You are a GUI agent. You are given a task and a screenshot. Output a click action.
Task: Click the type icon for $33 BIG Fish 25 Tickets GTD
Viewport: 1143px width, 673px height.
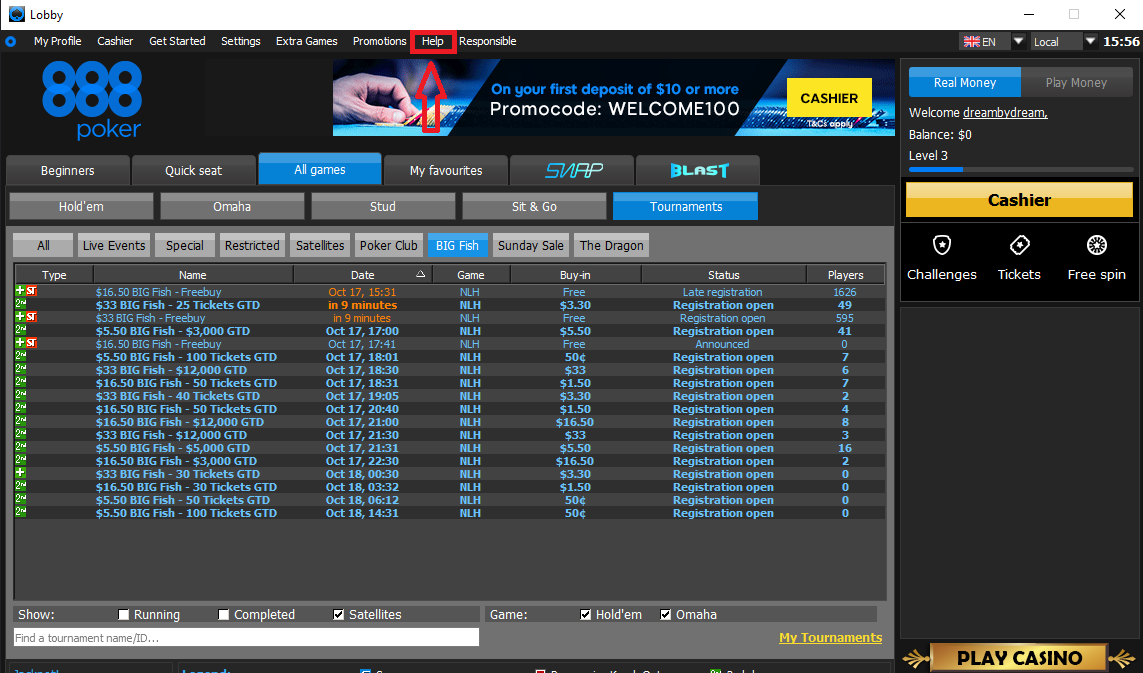pos(20,304)
